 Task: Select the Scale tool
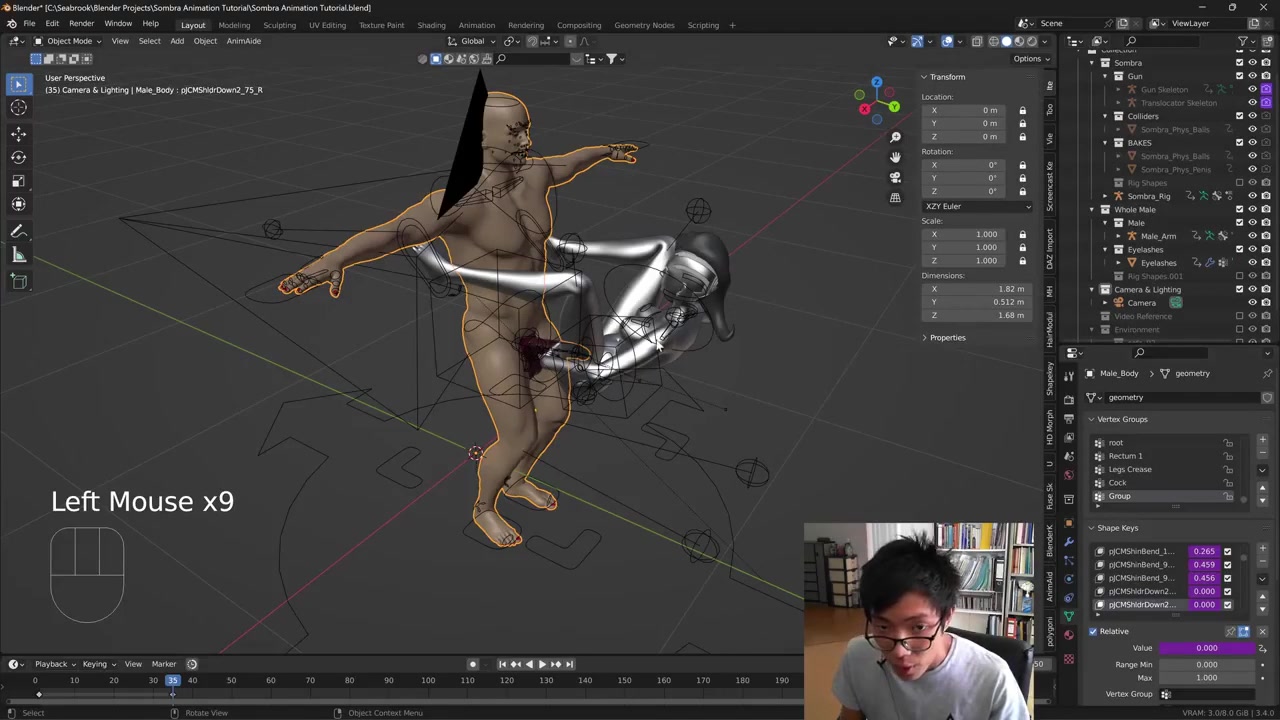[18, 181]
